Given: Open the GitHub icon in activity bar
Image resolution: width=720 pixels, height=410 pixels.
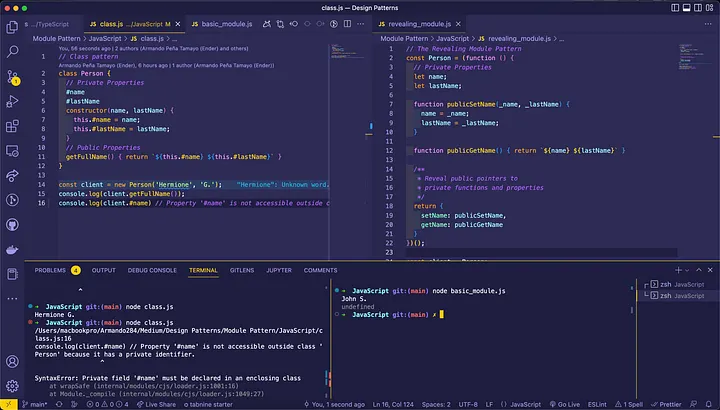Looking at the screenshot, I should tap(12, 225).
